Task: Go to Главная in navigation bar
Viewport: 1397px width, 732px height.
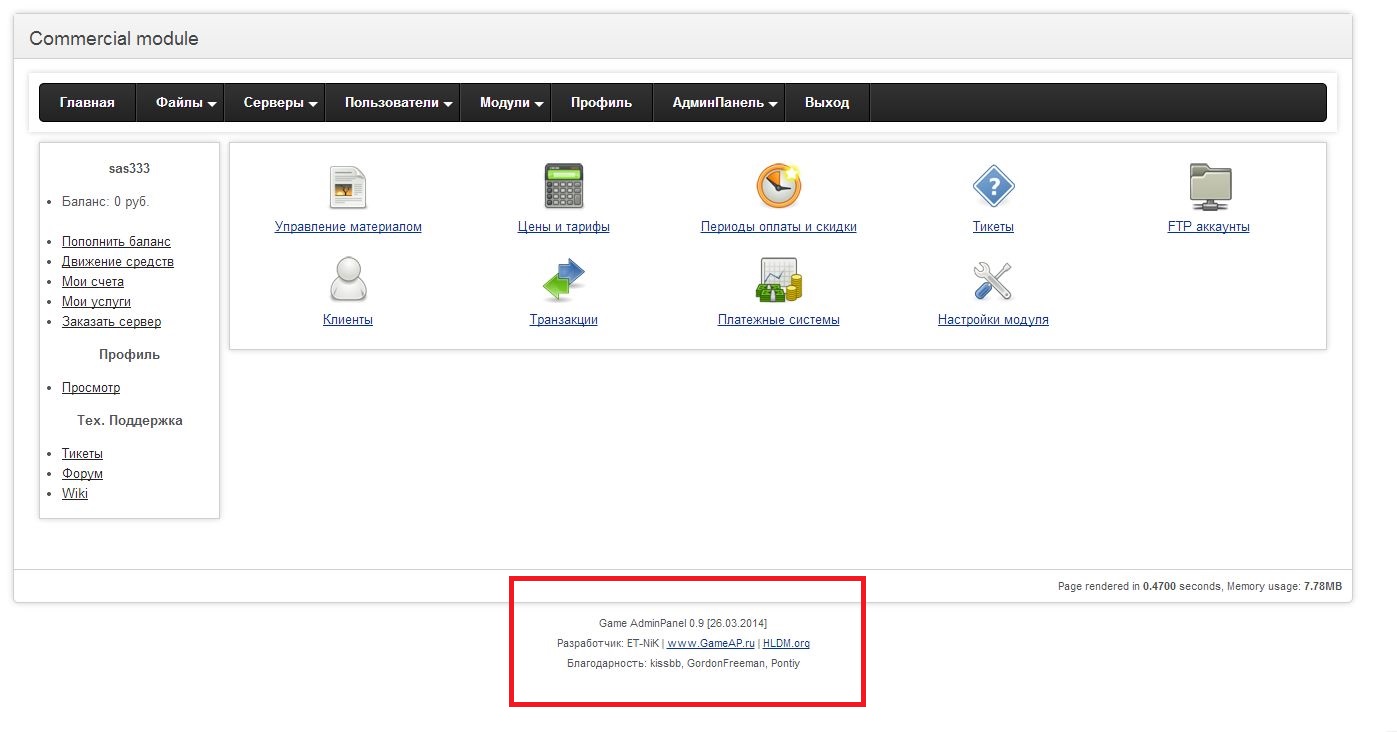Action: [87, 103]
